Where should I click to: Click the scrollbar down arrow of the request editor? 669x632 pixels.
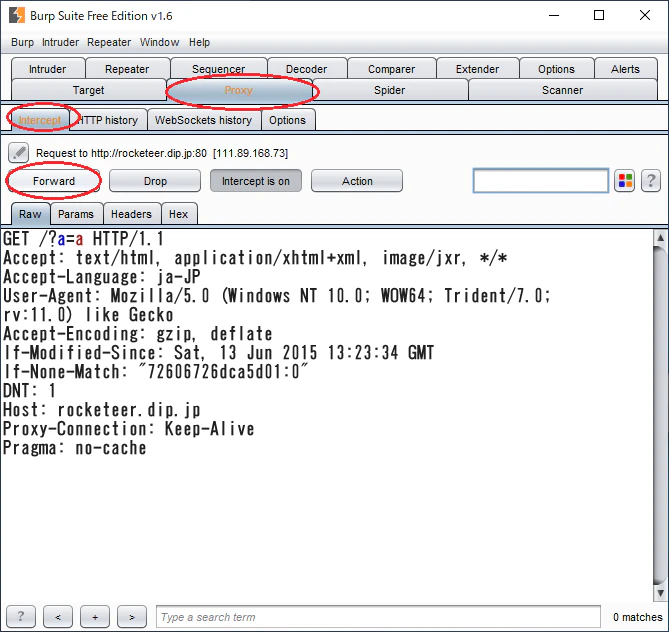[660, 593]
